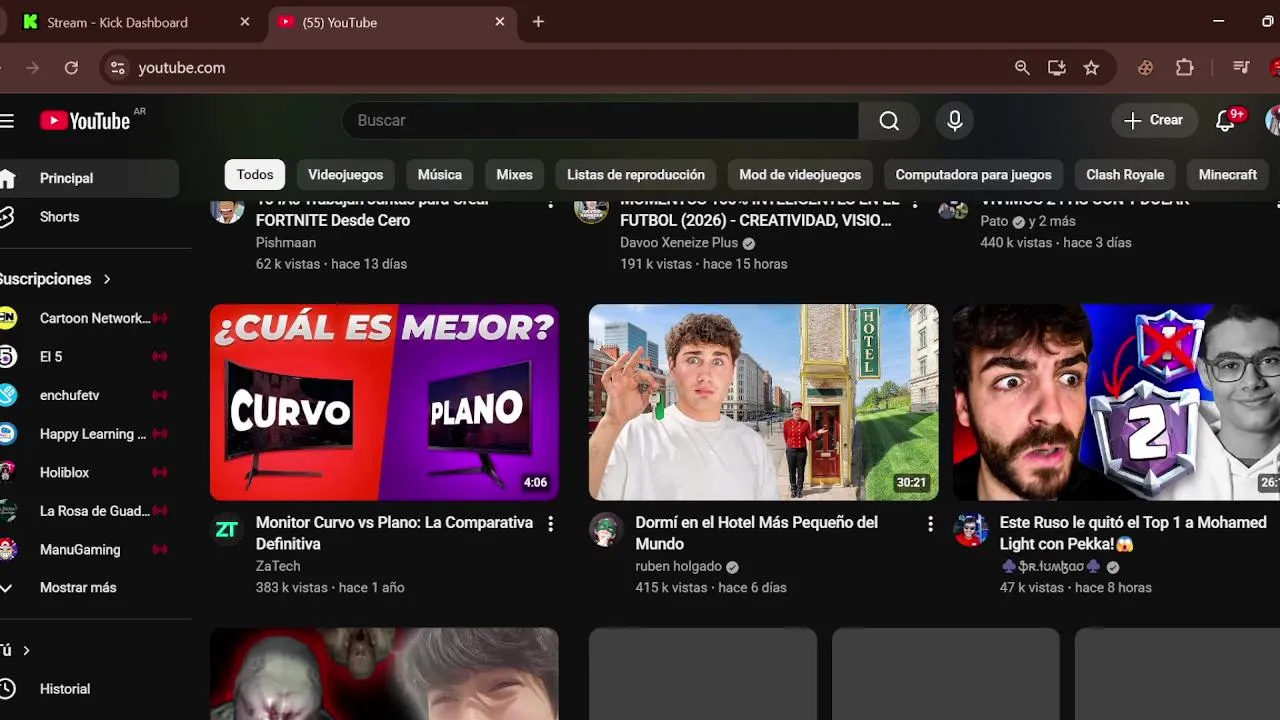Open options menu for FORTNITE Desde Cero video

click(x=550, y=204)
